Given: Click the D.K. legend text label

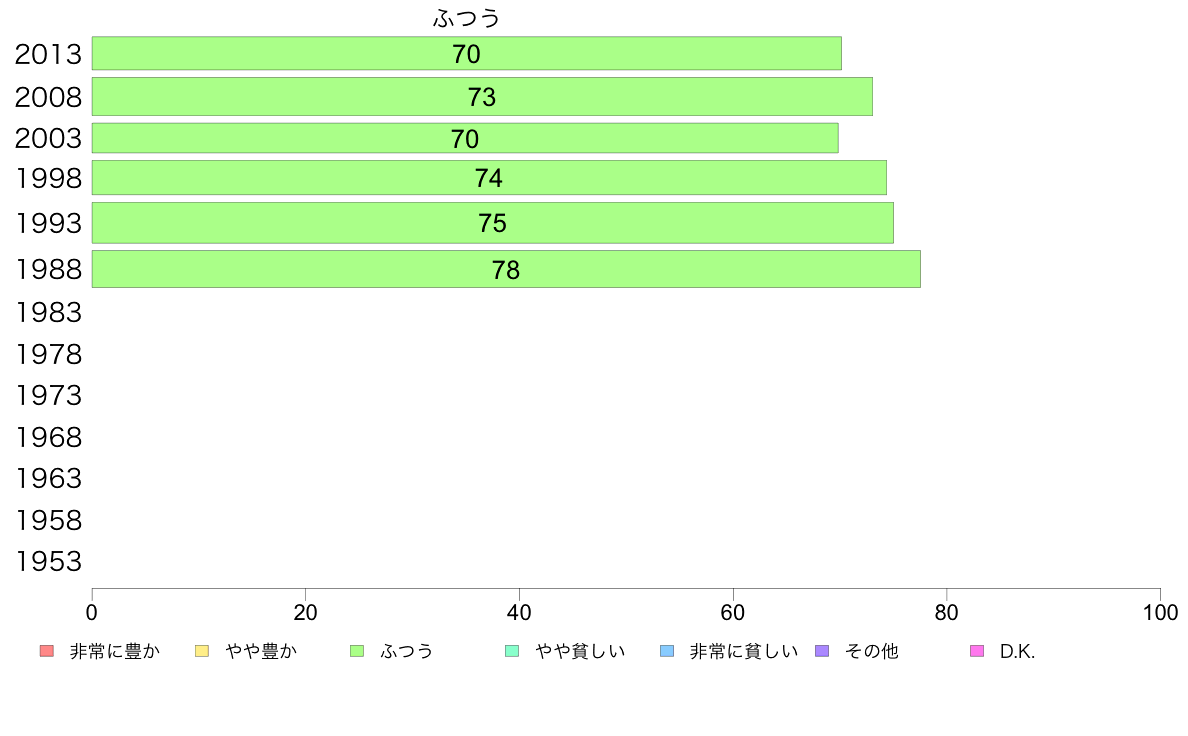Looking at the screenshot, I should coord(1018,651).
